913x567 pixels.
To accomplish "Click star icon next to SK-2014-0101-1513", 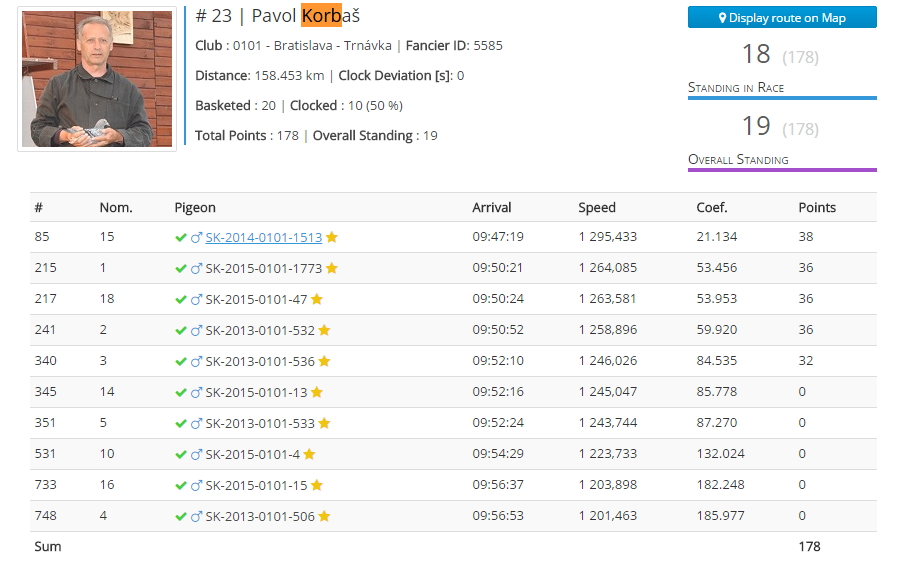I will click(332, 238).
